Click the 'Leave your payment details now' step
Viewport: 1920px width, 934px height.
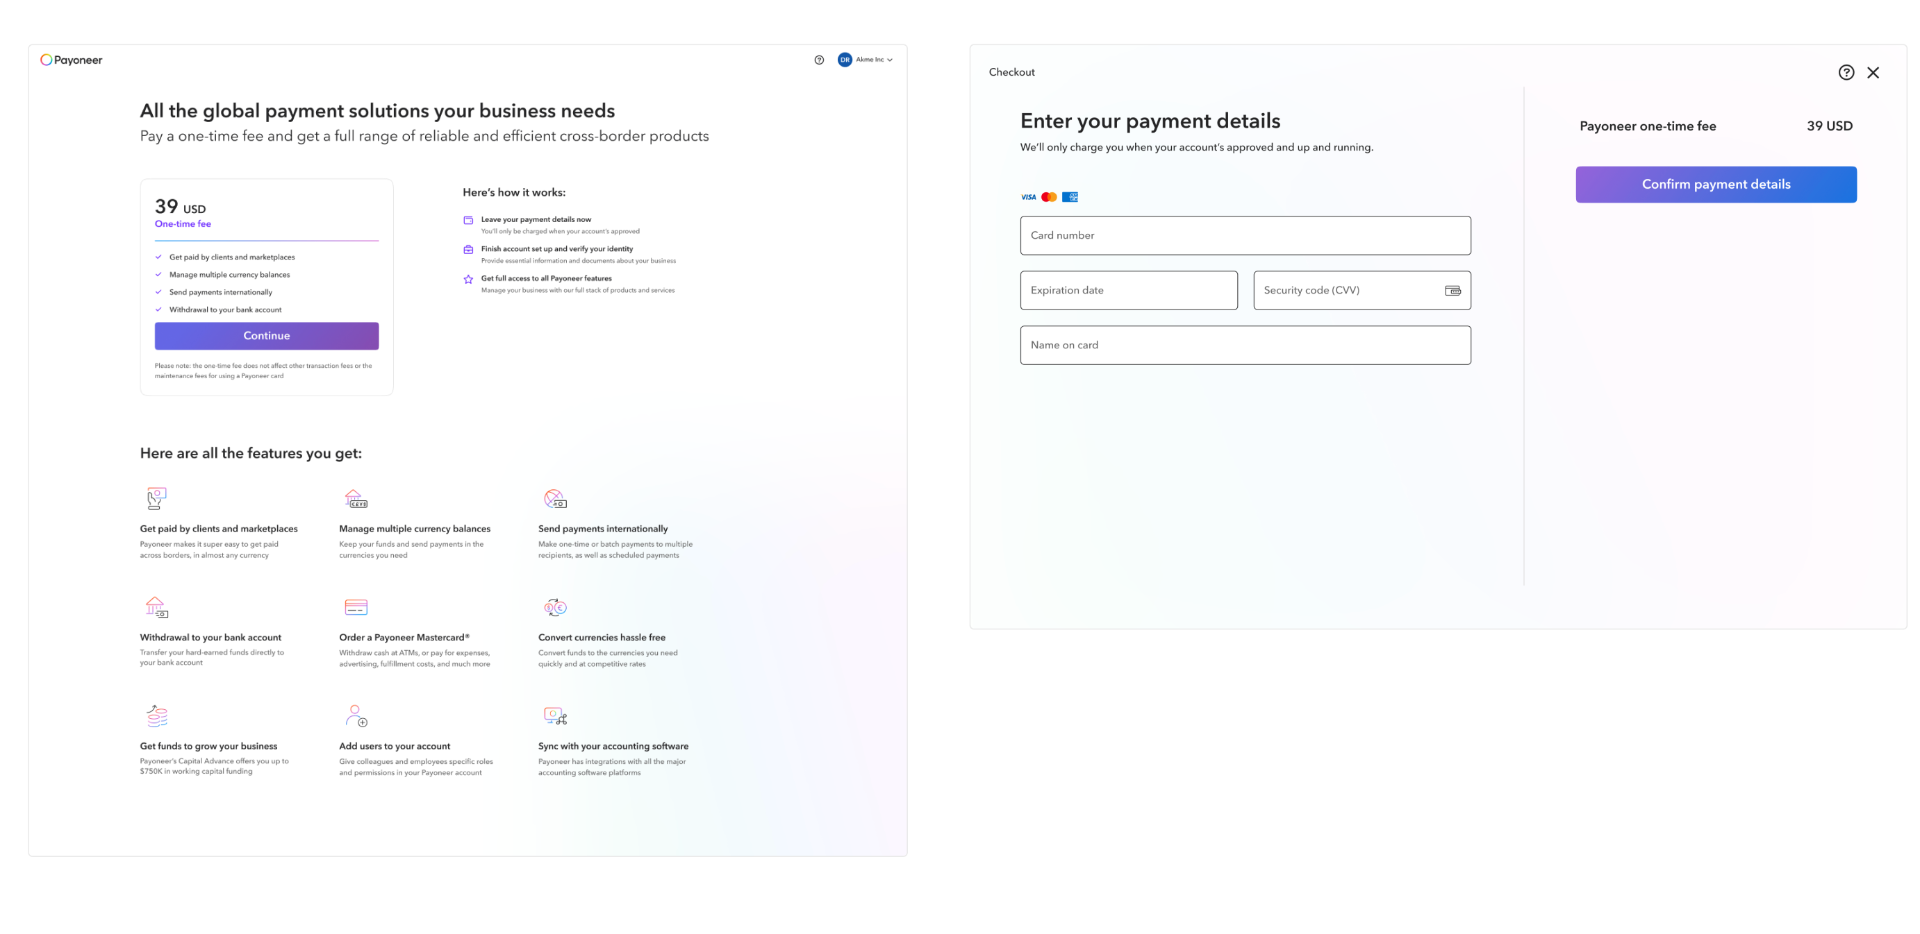(x=536, y=220)
